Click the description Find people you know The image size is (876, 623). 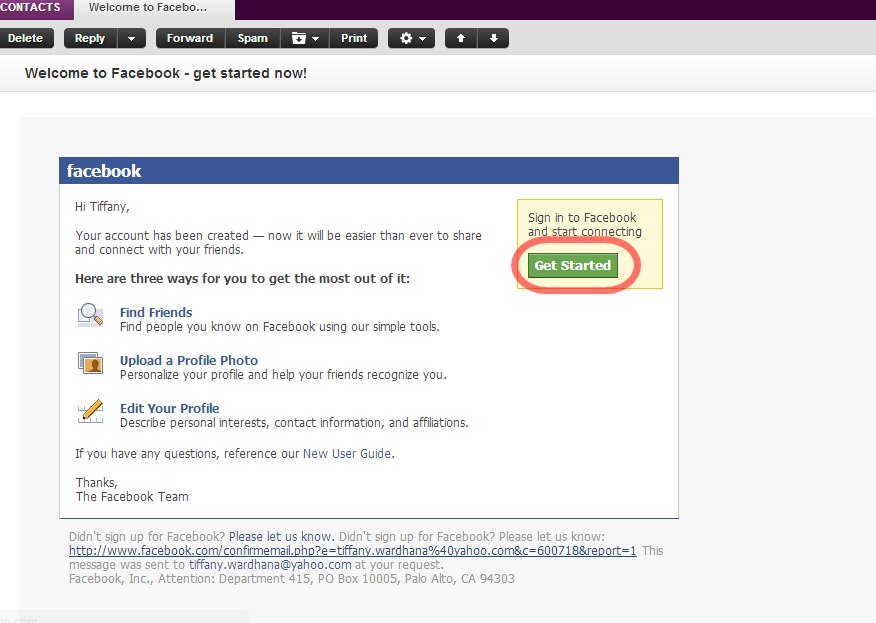click(280, 326)
